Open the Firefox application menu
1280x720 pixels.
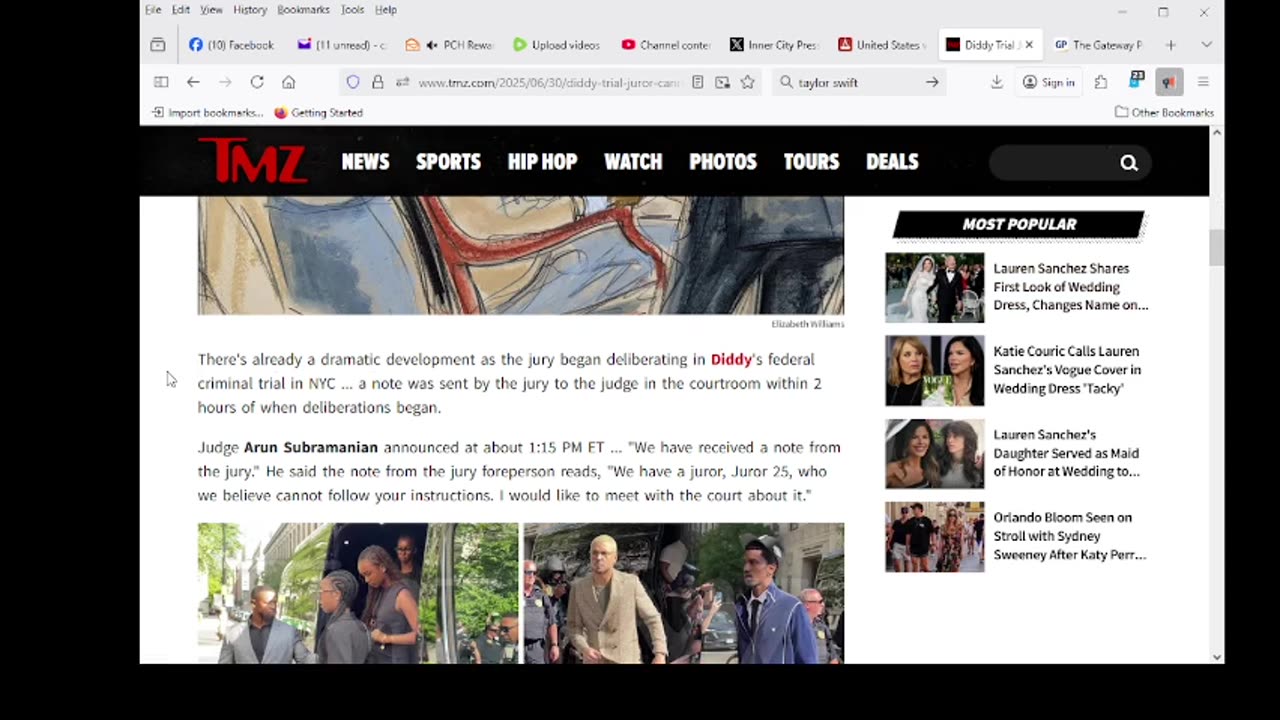1203,82
